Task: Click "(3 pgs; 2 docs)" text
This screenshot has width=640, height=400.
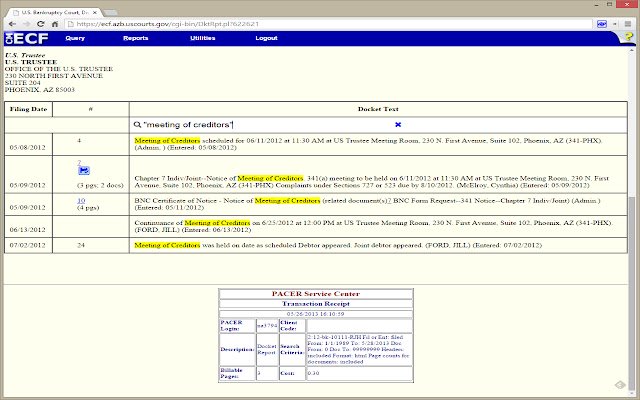Action: click(100, 185)
